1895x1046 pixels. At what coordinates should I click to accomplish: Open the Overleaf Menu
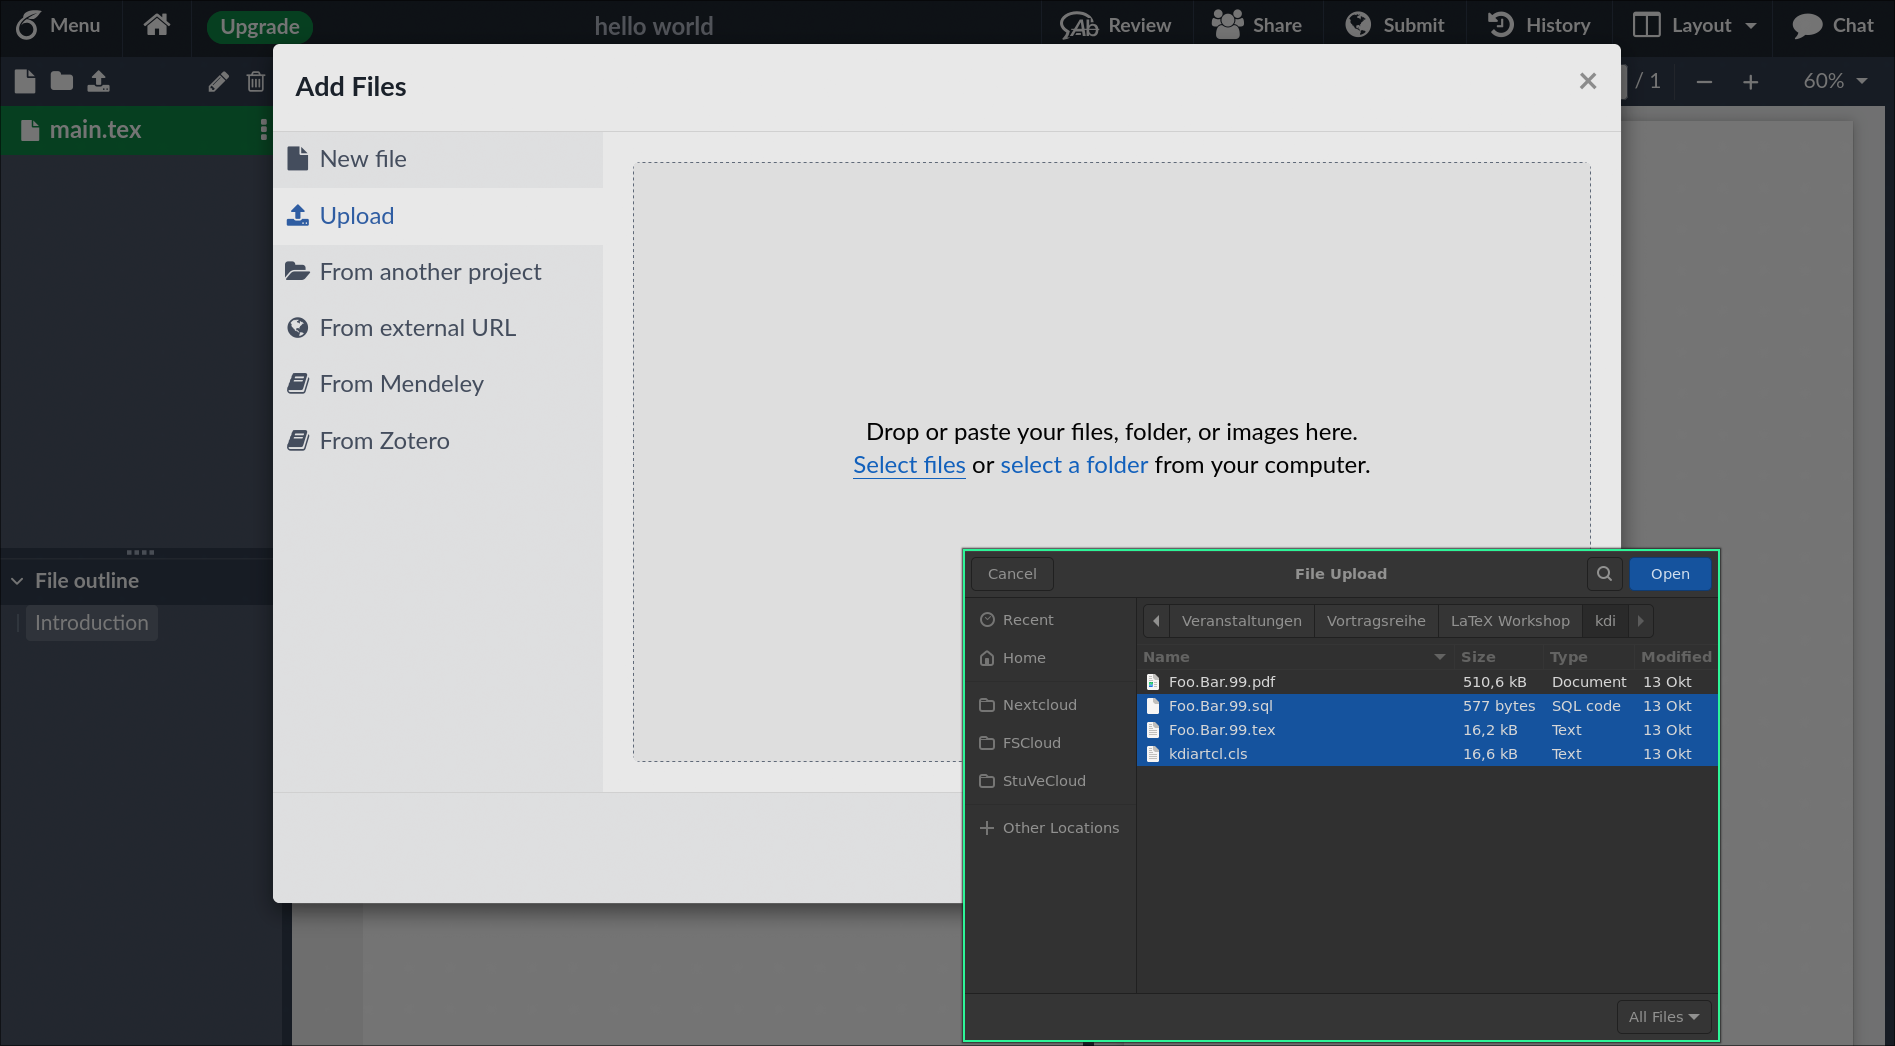[58, 25]
